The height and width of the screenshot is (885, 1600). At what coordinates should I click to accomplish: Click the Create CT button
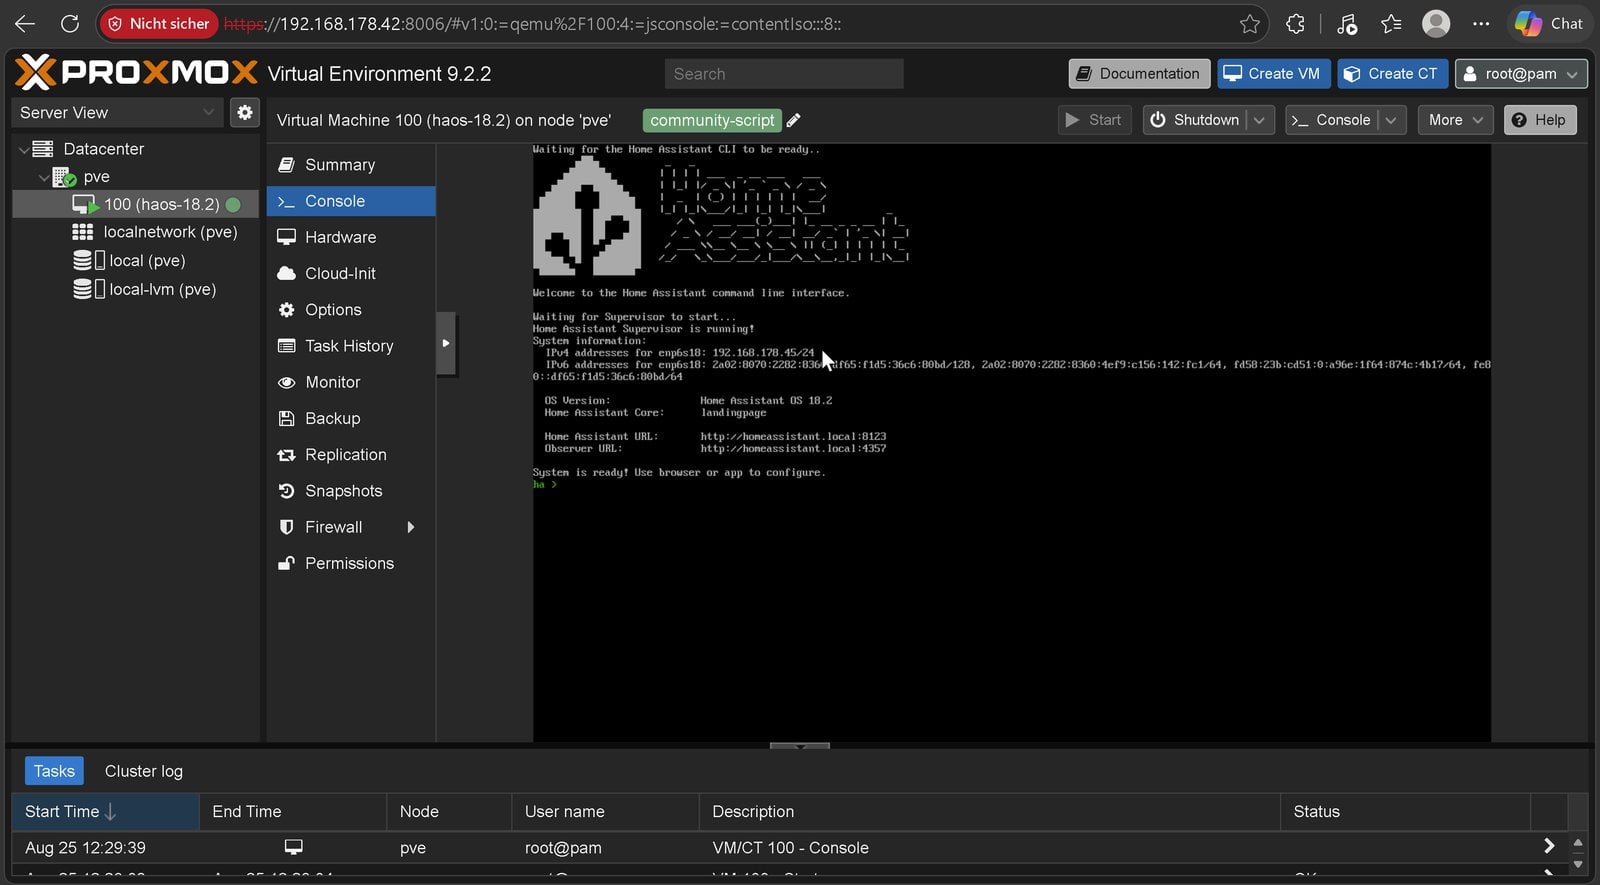[x=1392, y=74]
